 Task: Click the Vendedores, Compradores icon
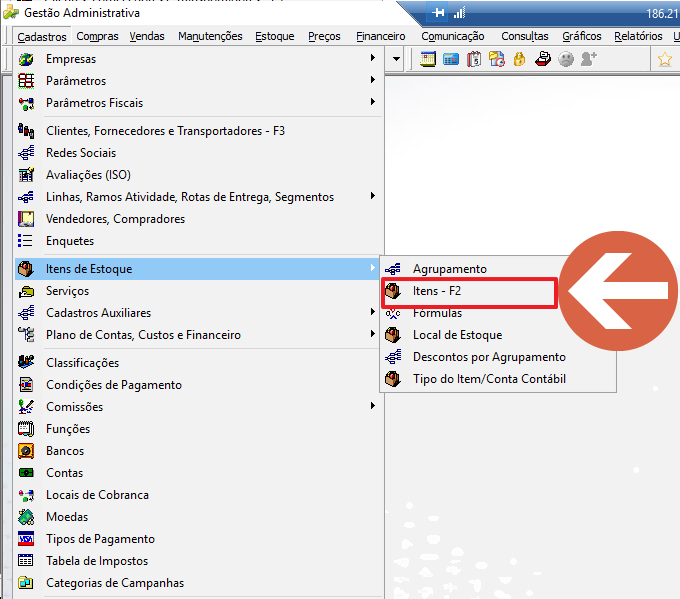[26, 219]
